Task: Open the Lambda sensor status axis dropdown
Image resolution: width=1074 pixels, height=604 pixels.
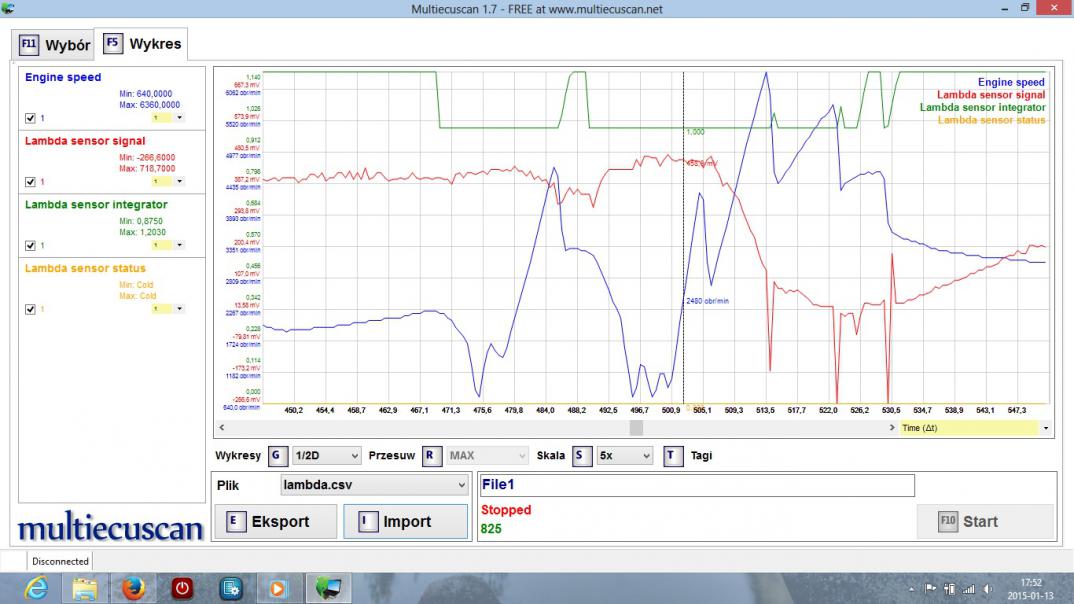Action: tap(179, 309)
